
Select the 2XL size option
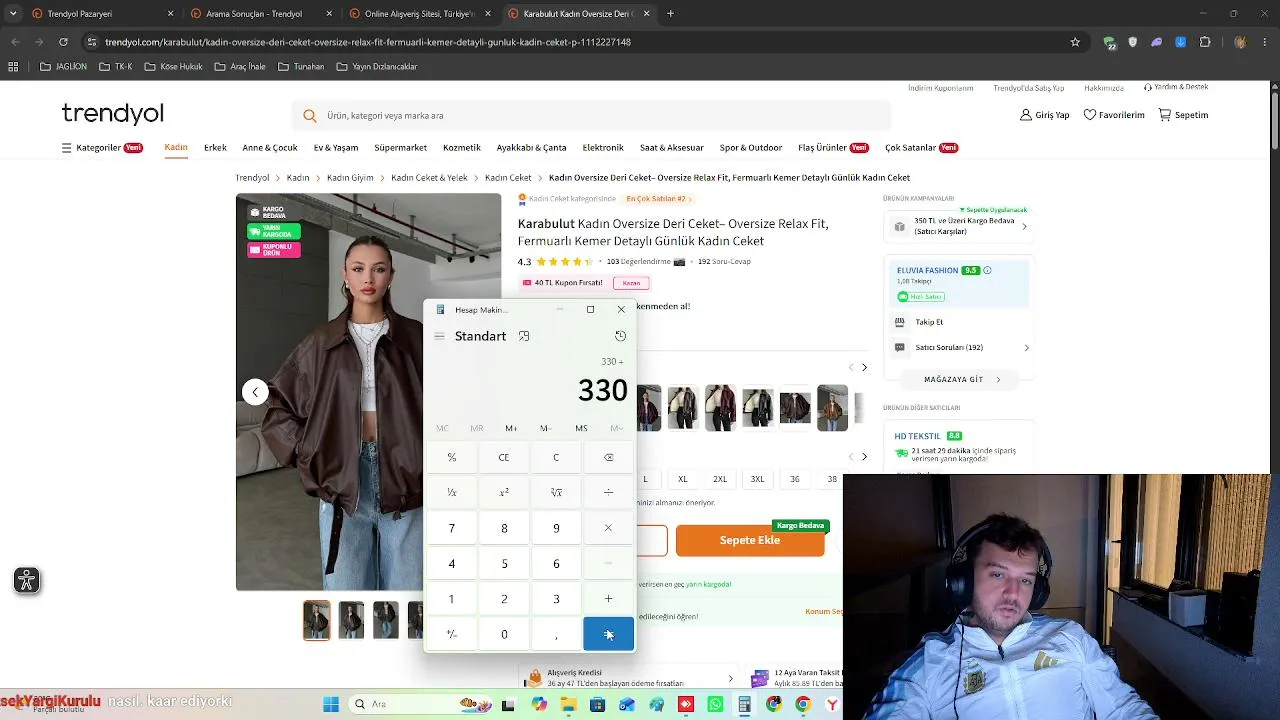click(x=720, y=479)
